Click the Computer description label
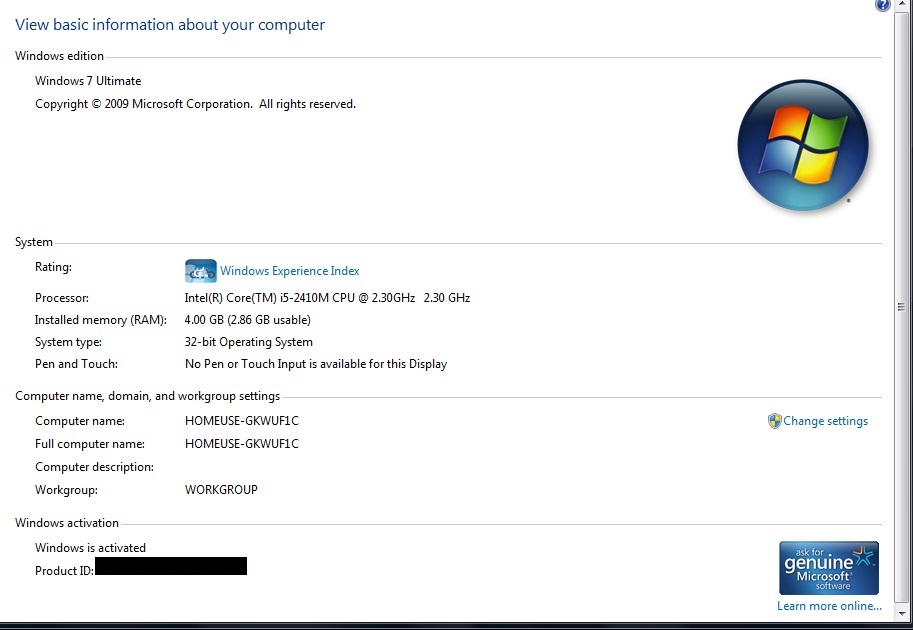 [94, 467]
